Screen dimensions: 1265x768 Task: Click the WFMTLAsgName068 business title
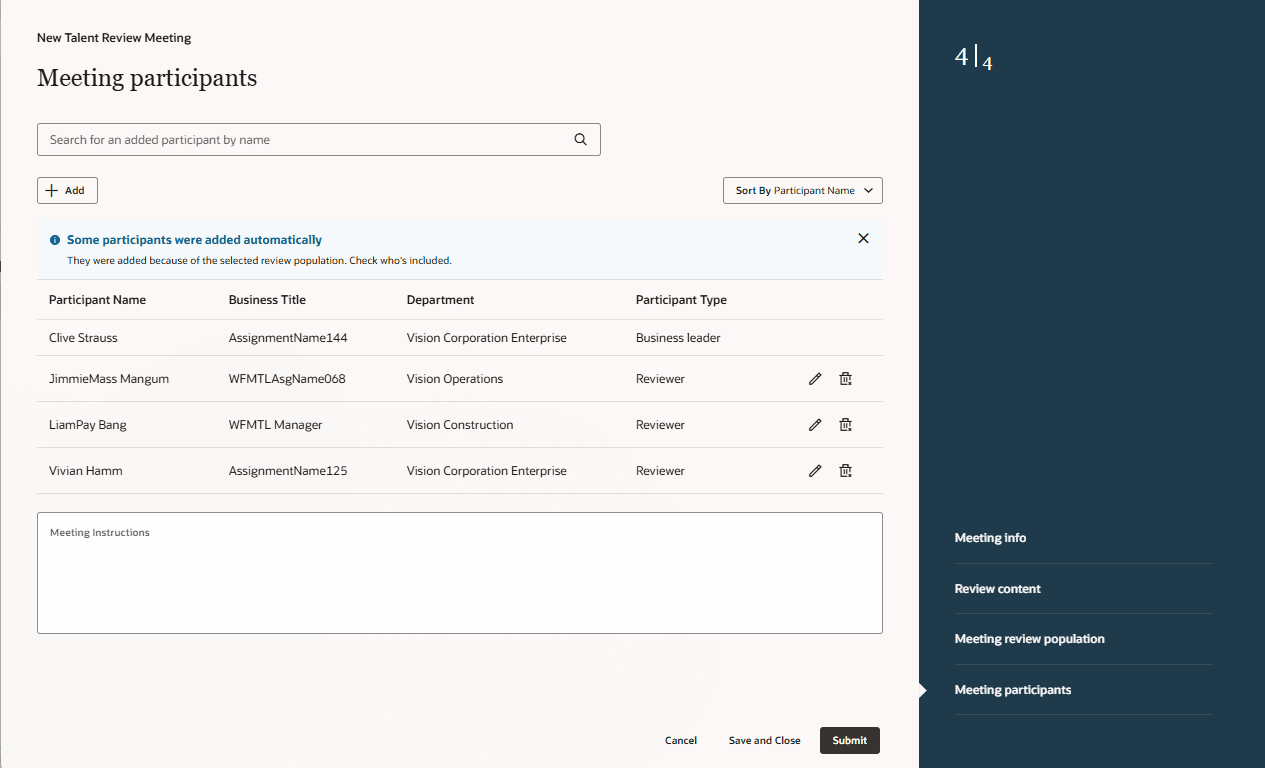pos(287,379)
